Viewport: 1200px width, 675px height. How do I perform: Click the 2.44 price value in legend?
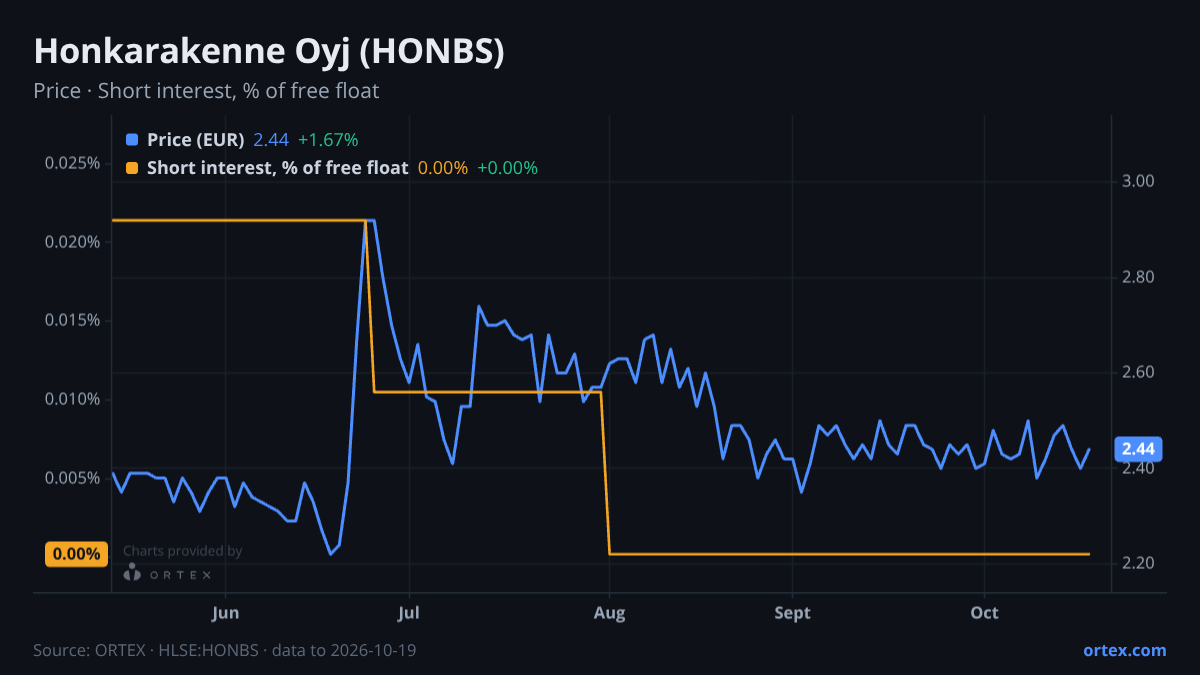[x=271, y=140]
